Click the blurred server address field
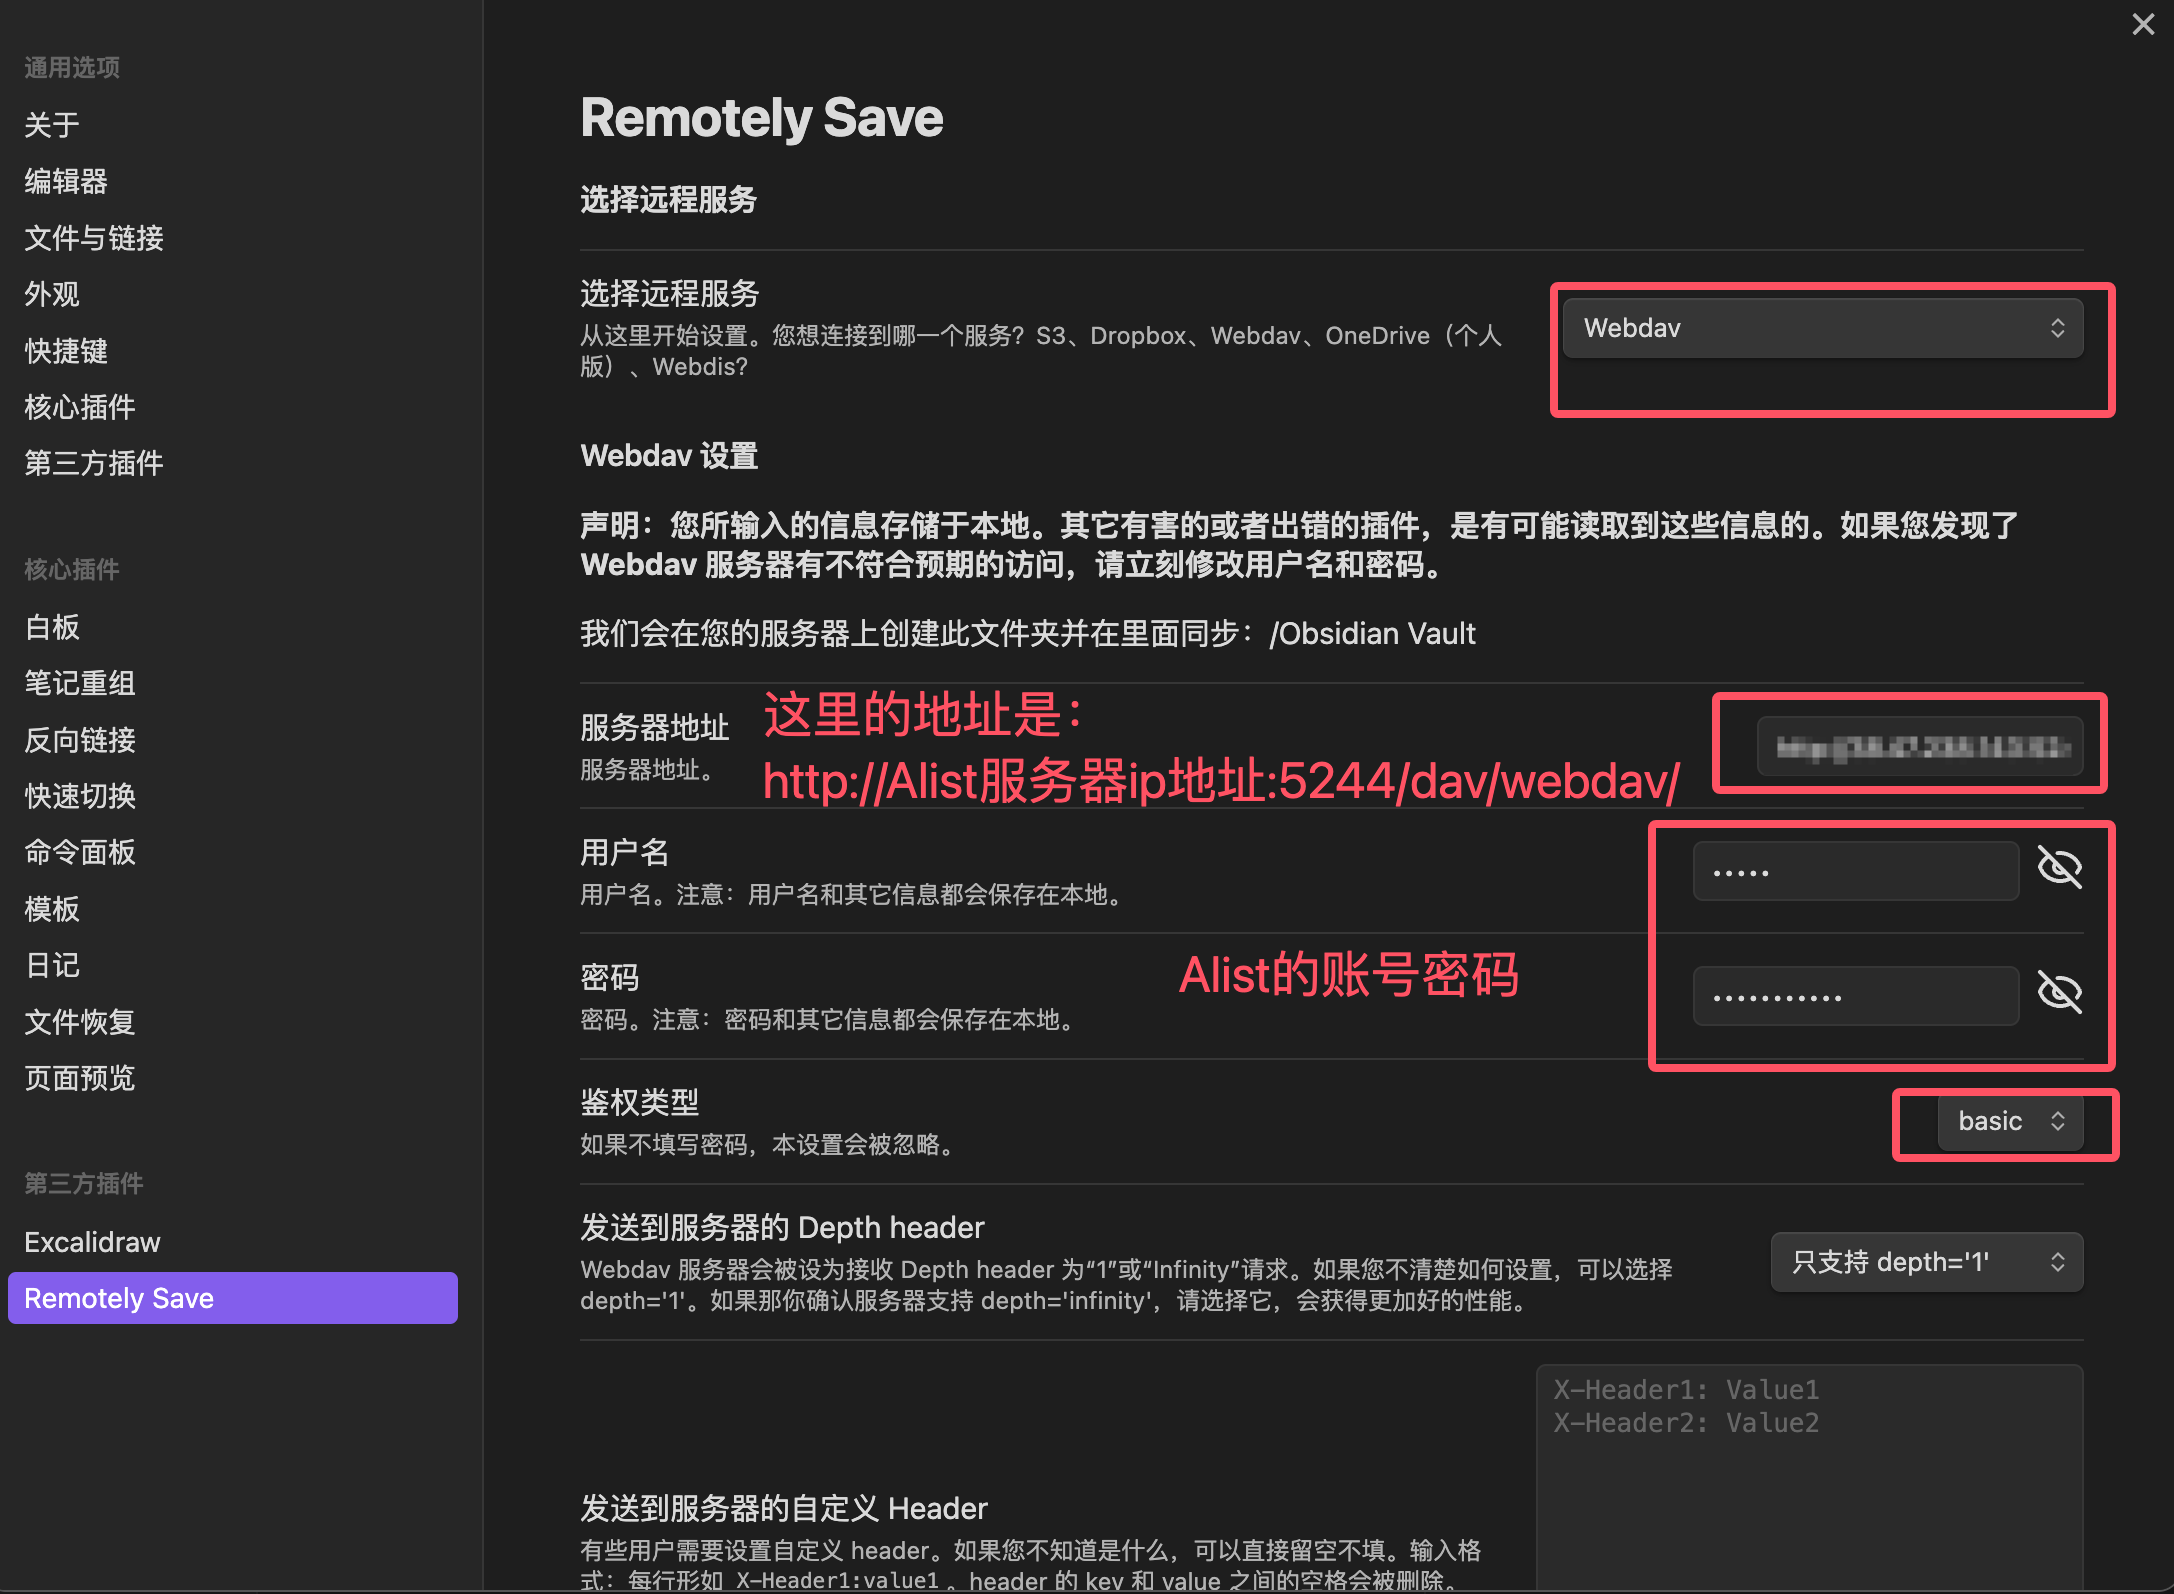The height and width of the screenshot is (1594, 2174). (1920, 746)
